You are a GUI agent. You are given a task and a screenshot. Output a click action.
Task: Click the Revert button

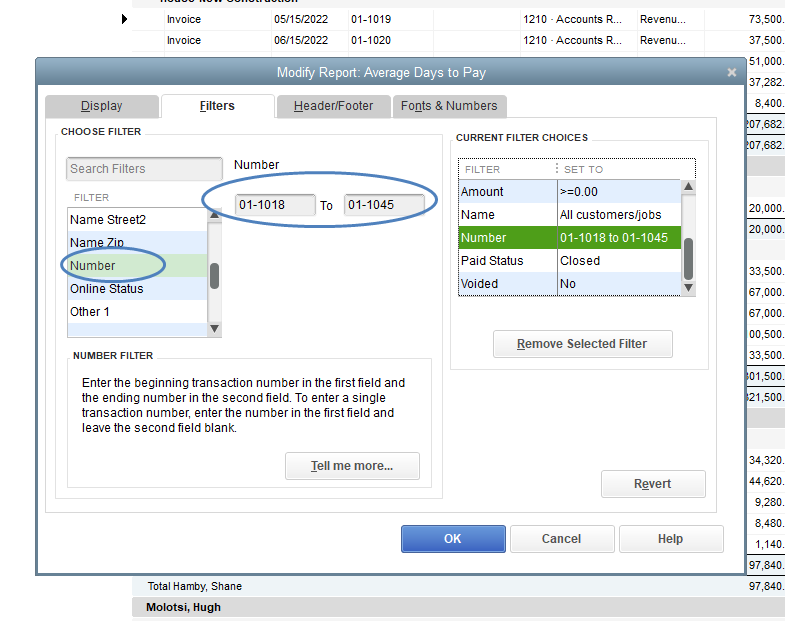click(653, 484)
